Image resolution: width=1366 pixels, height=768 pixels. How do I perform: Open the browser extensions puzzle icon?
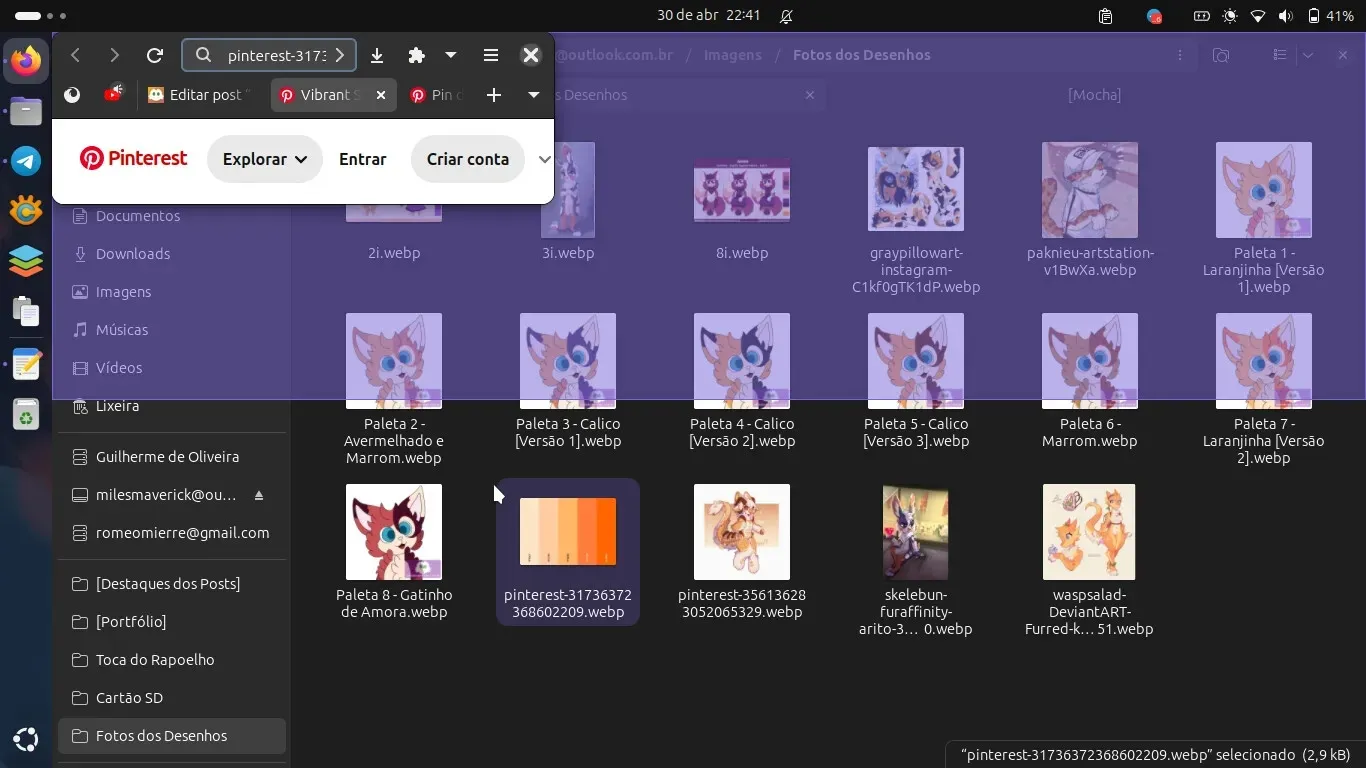point(417,56)
